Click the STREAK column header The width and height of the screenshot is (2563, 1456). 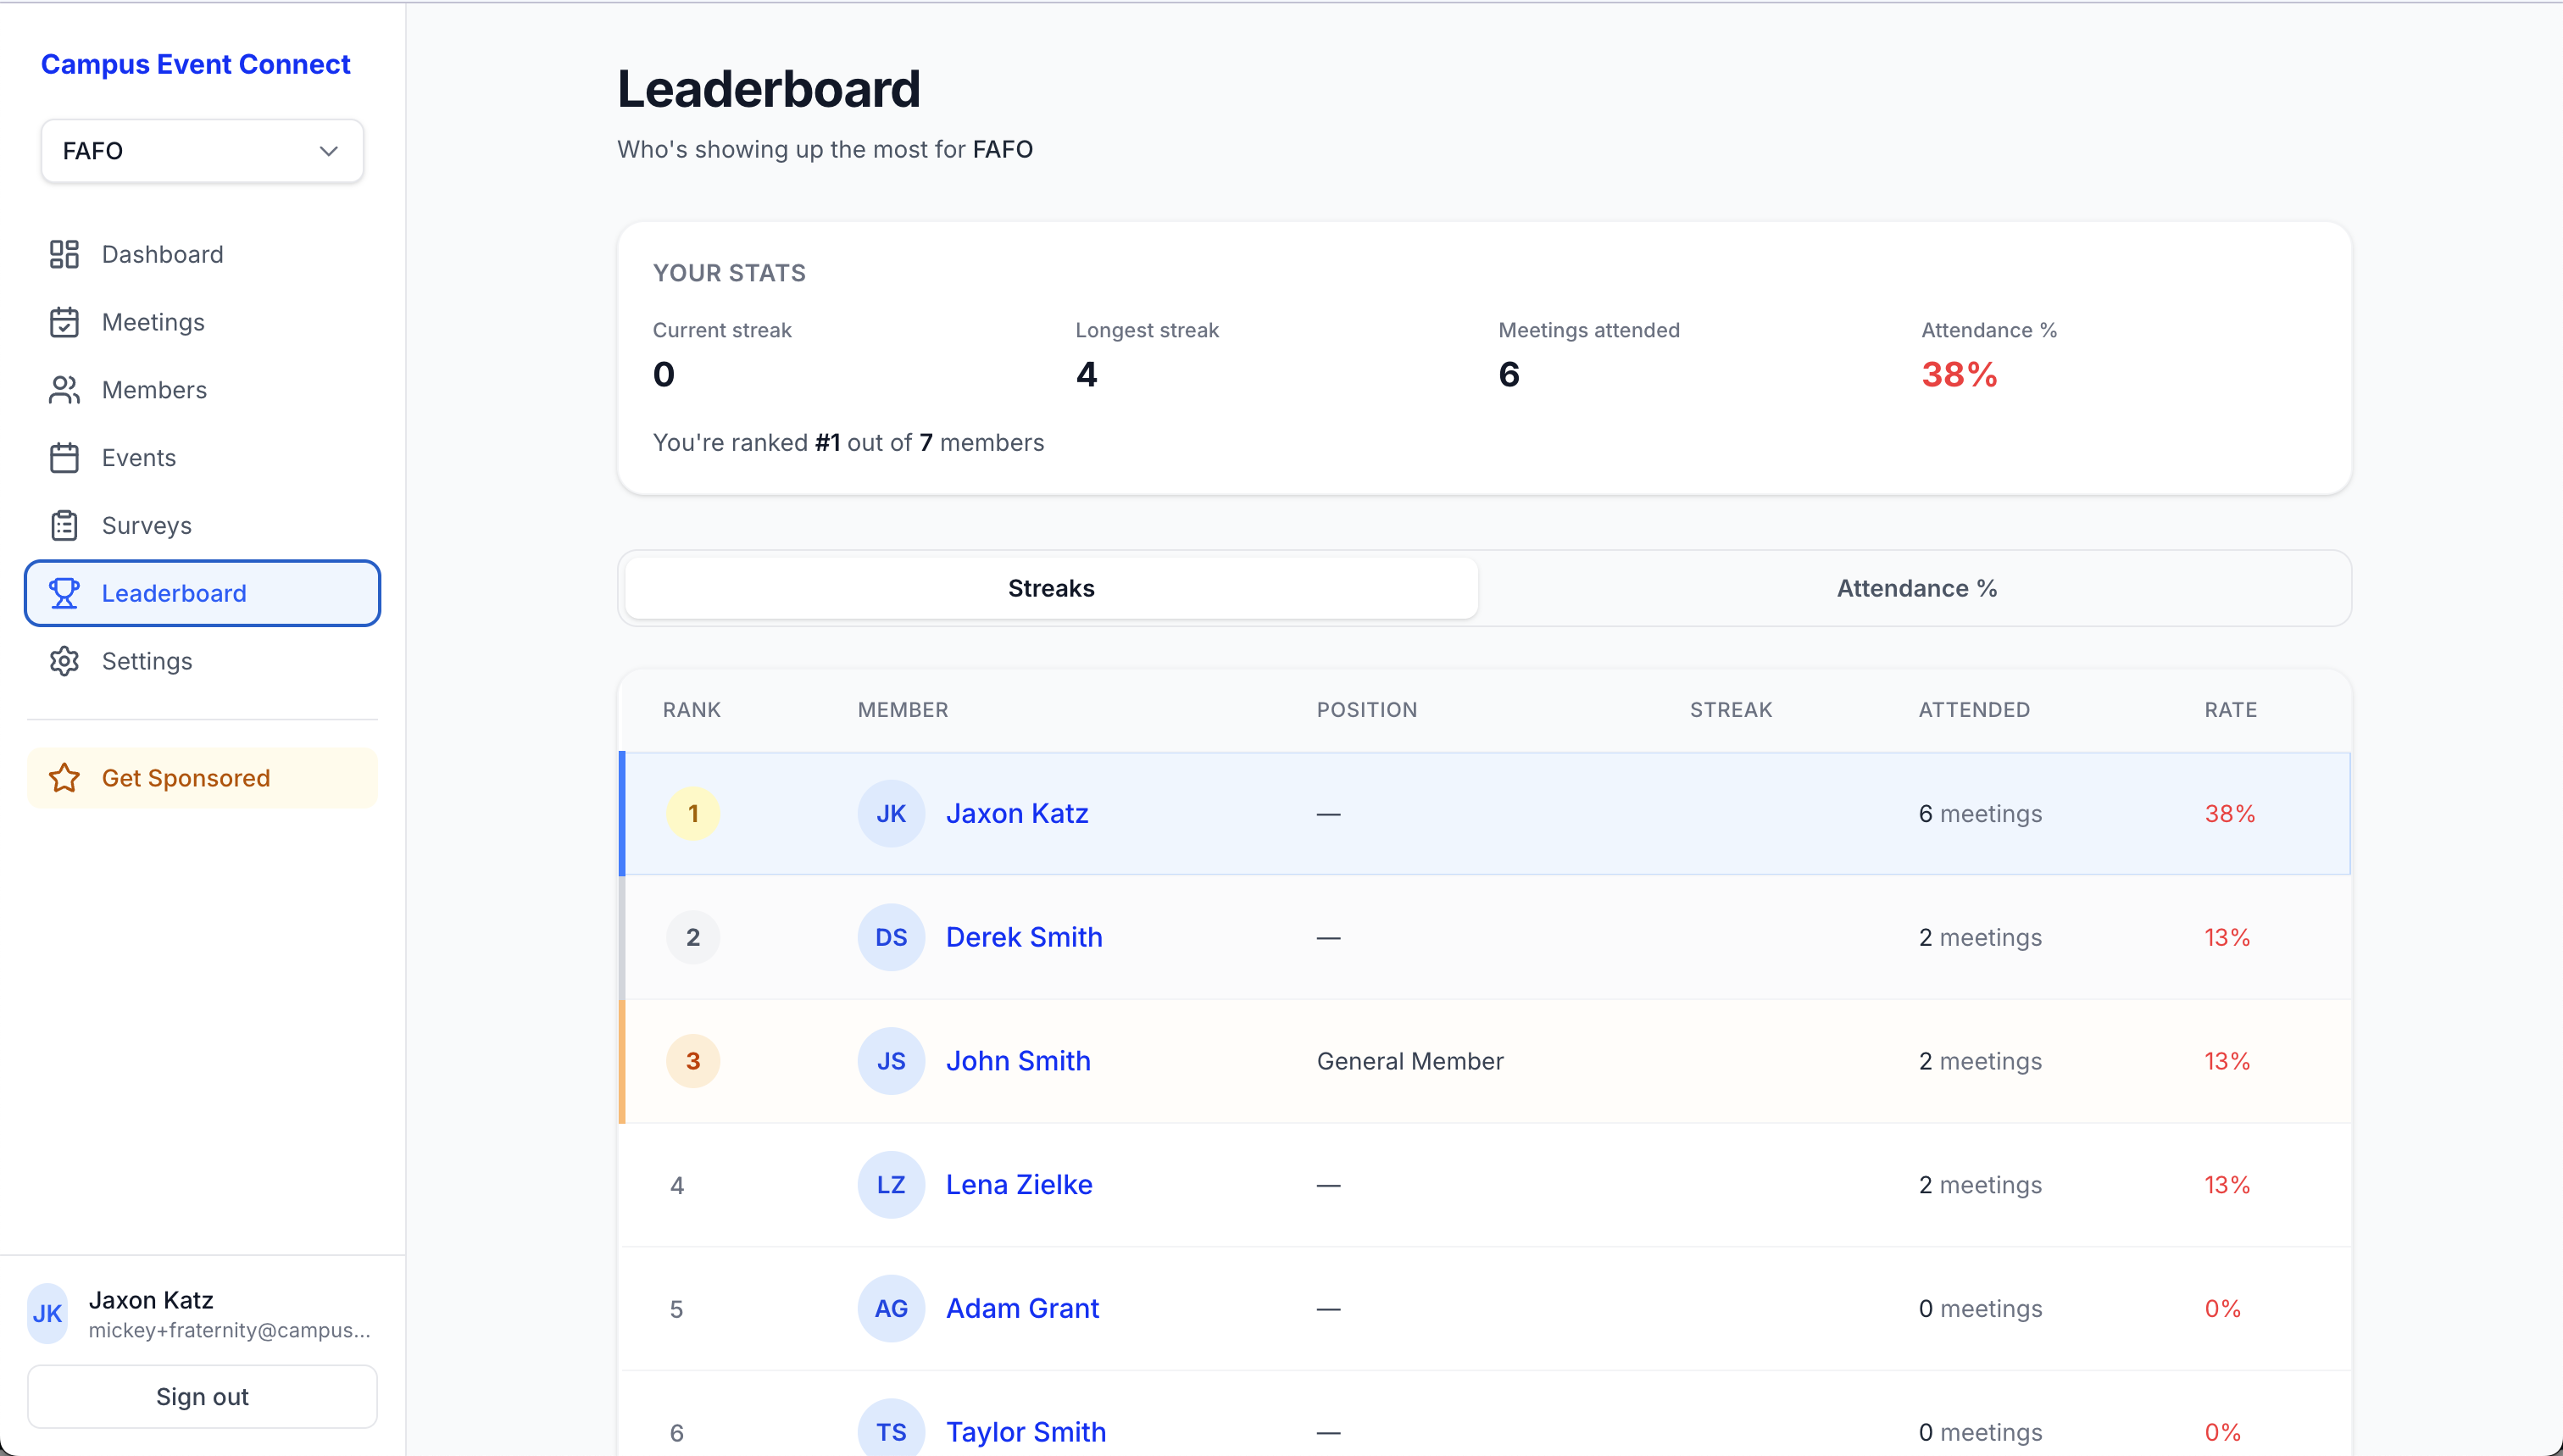(x=1730, y=710)
